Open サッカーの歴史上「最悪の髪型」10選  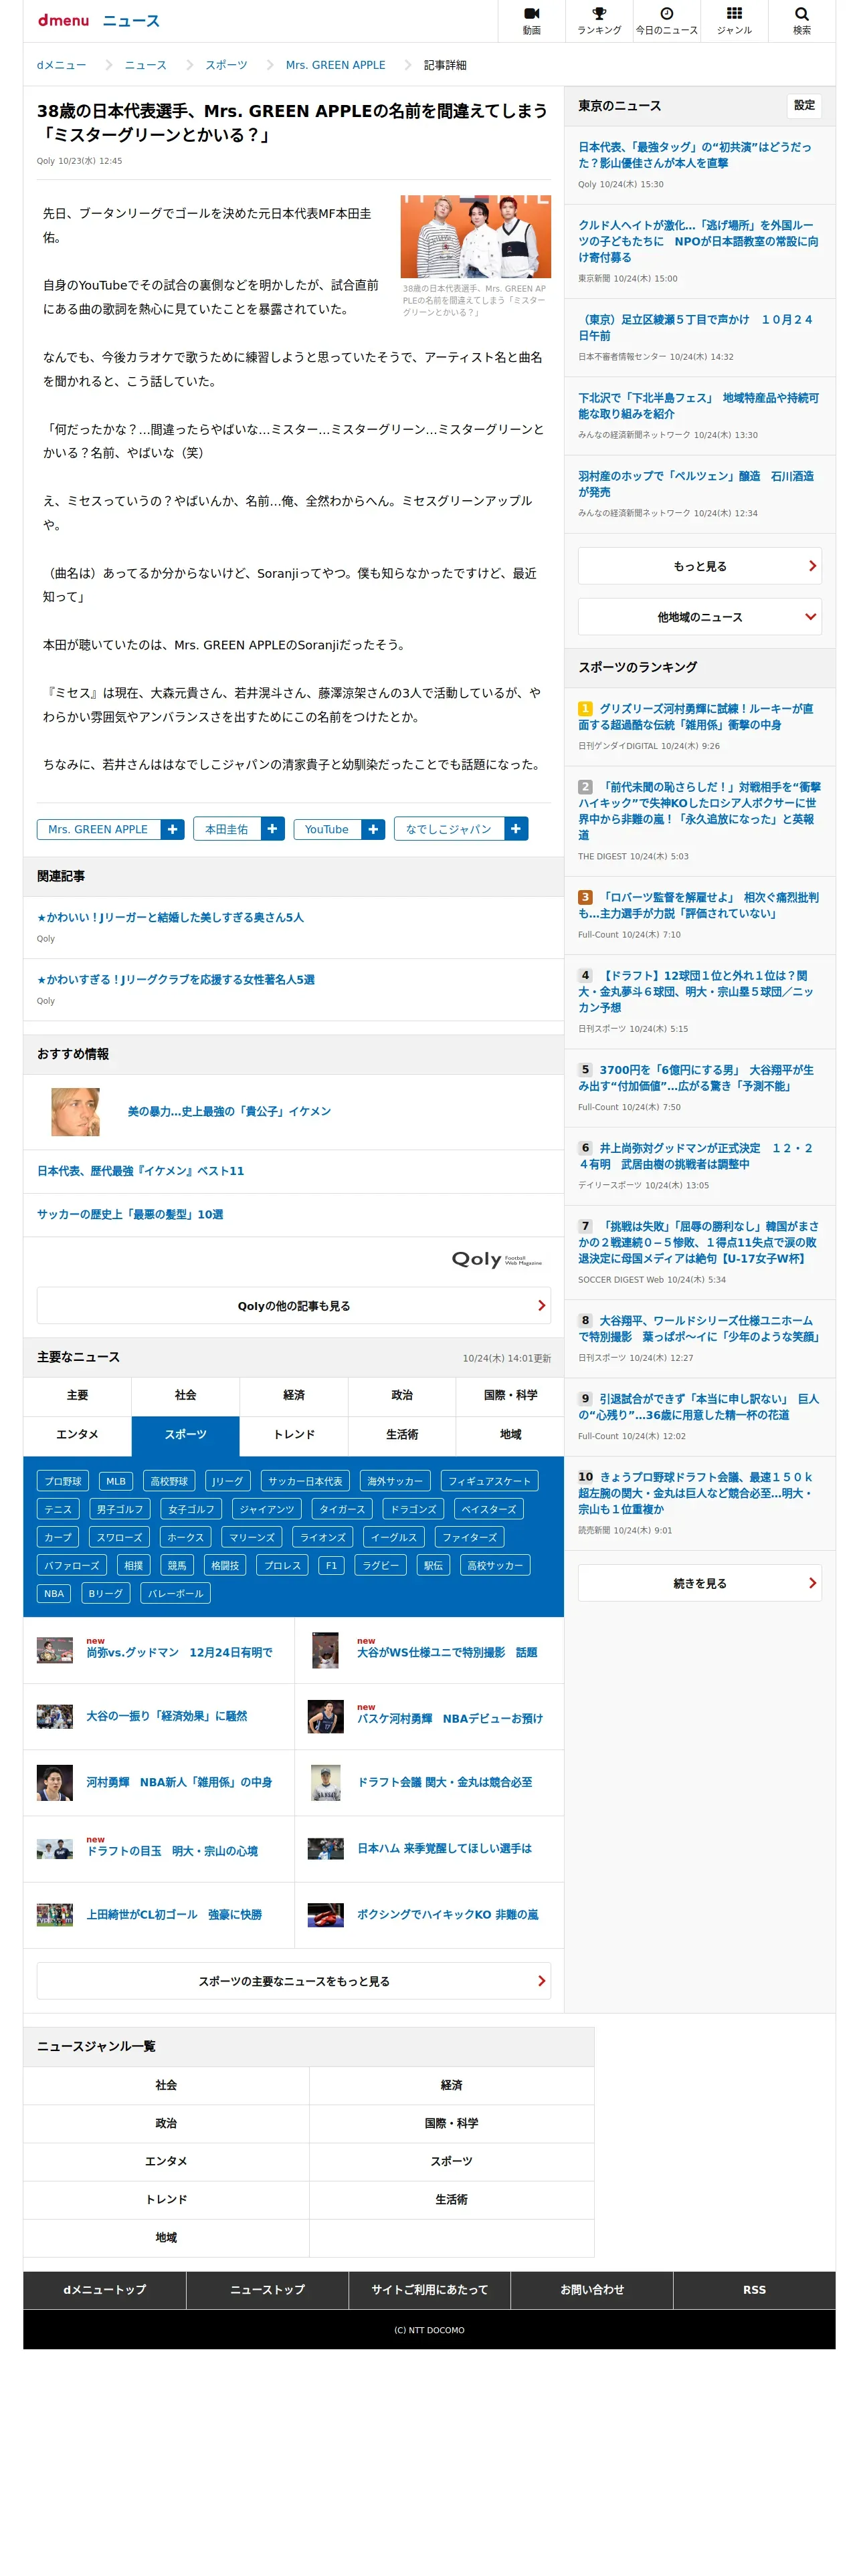(x=130, y=1214)
